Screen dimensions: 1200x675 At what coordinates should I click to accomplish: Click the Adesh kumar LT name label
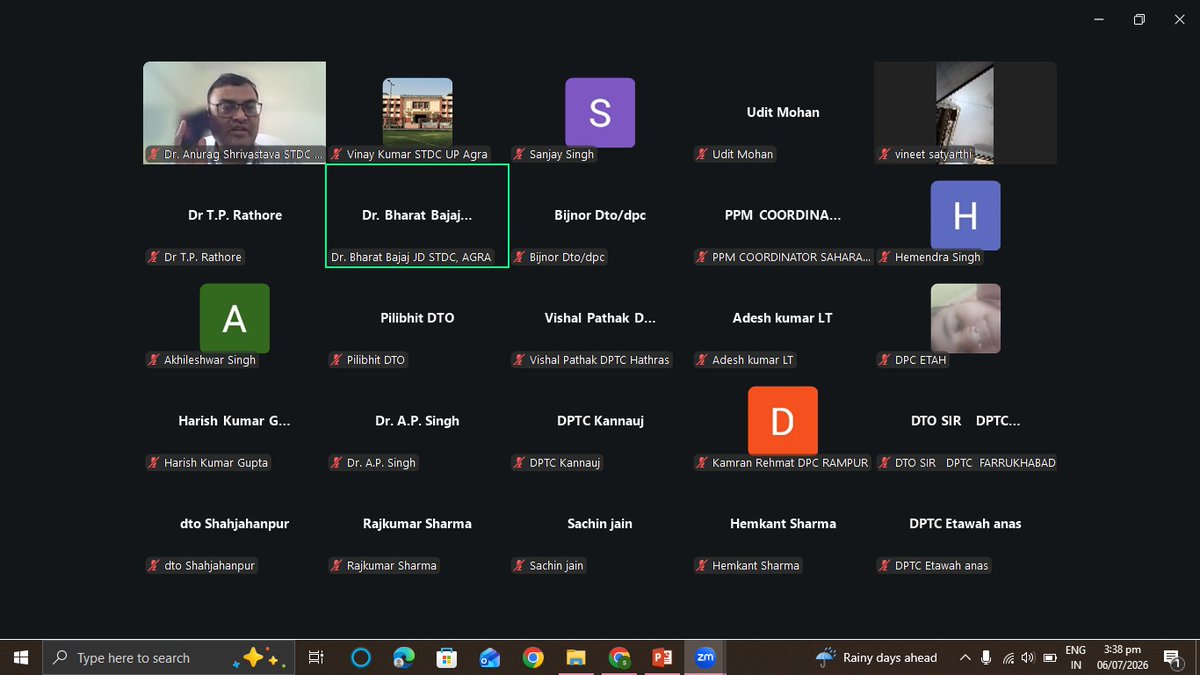(752, 360)
